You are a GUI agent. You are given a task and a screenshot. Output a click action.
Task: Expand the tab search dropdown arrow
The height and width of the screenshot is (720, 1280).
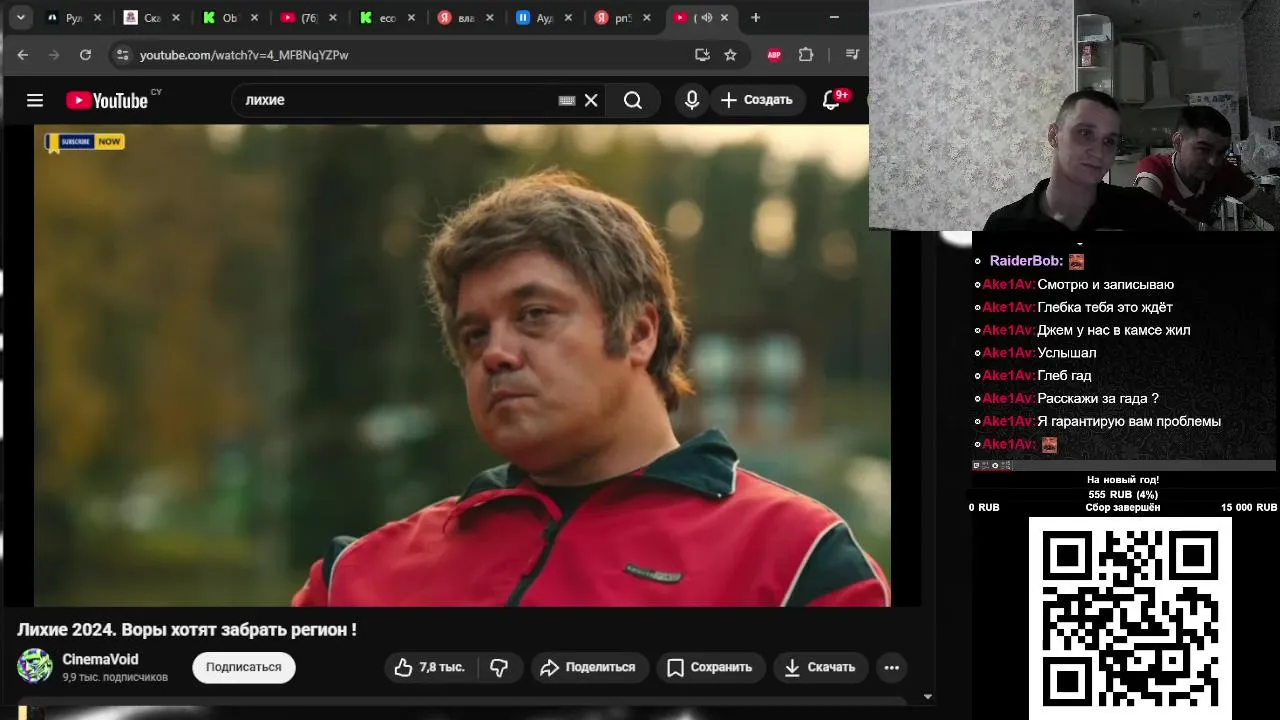click(x=20, y=17)
